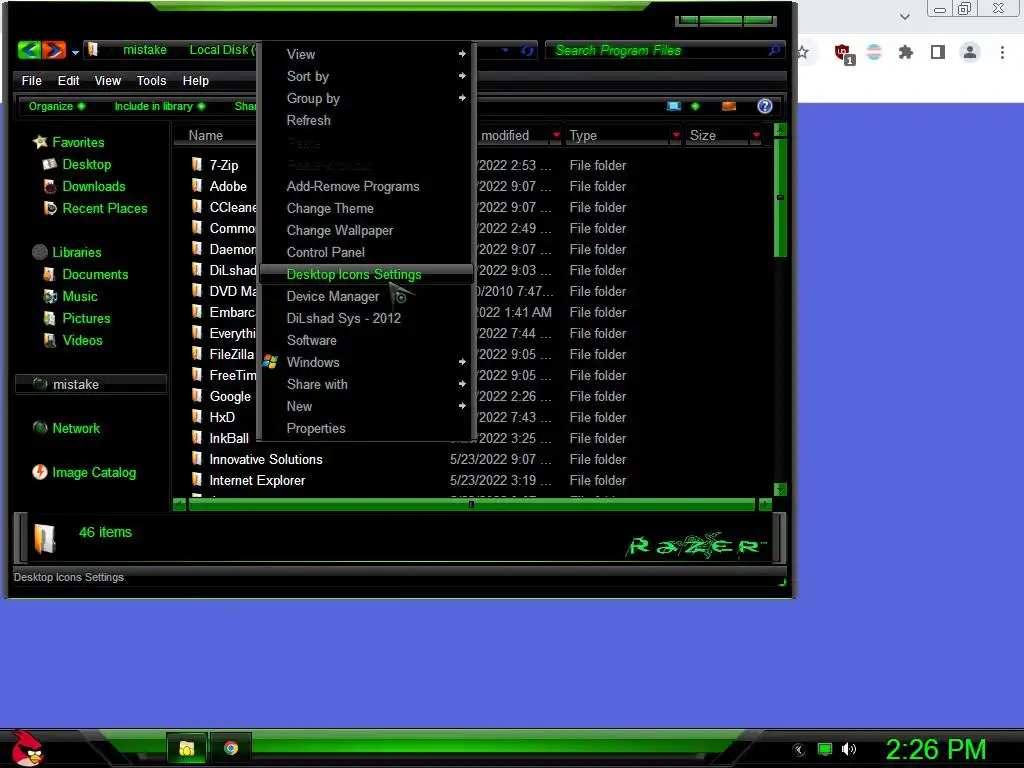Viewport: 1024px width, 768px height.
Task: Open the Help menu
Action: click(195, 80)
